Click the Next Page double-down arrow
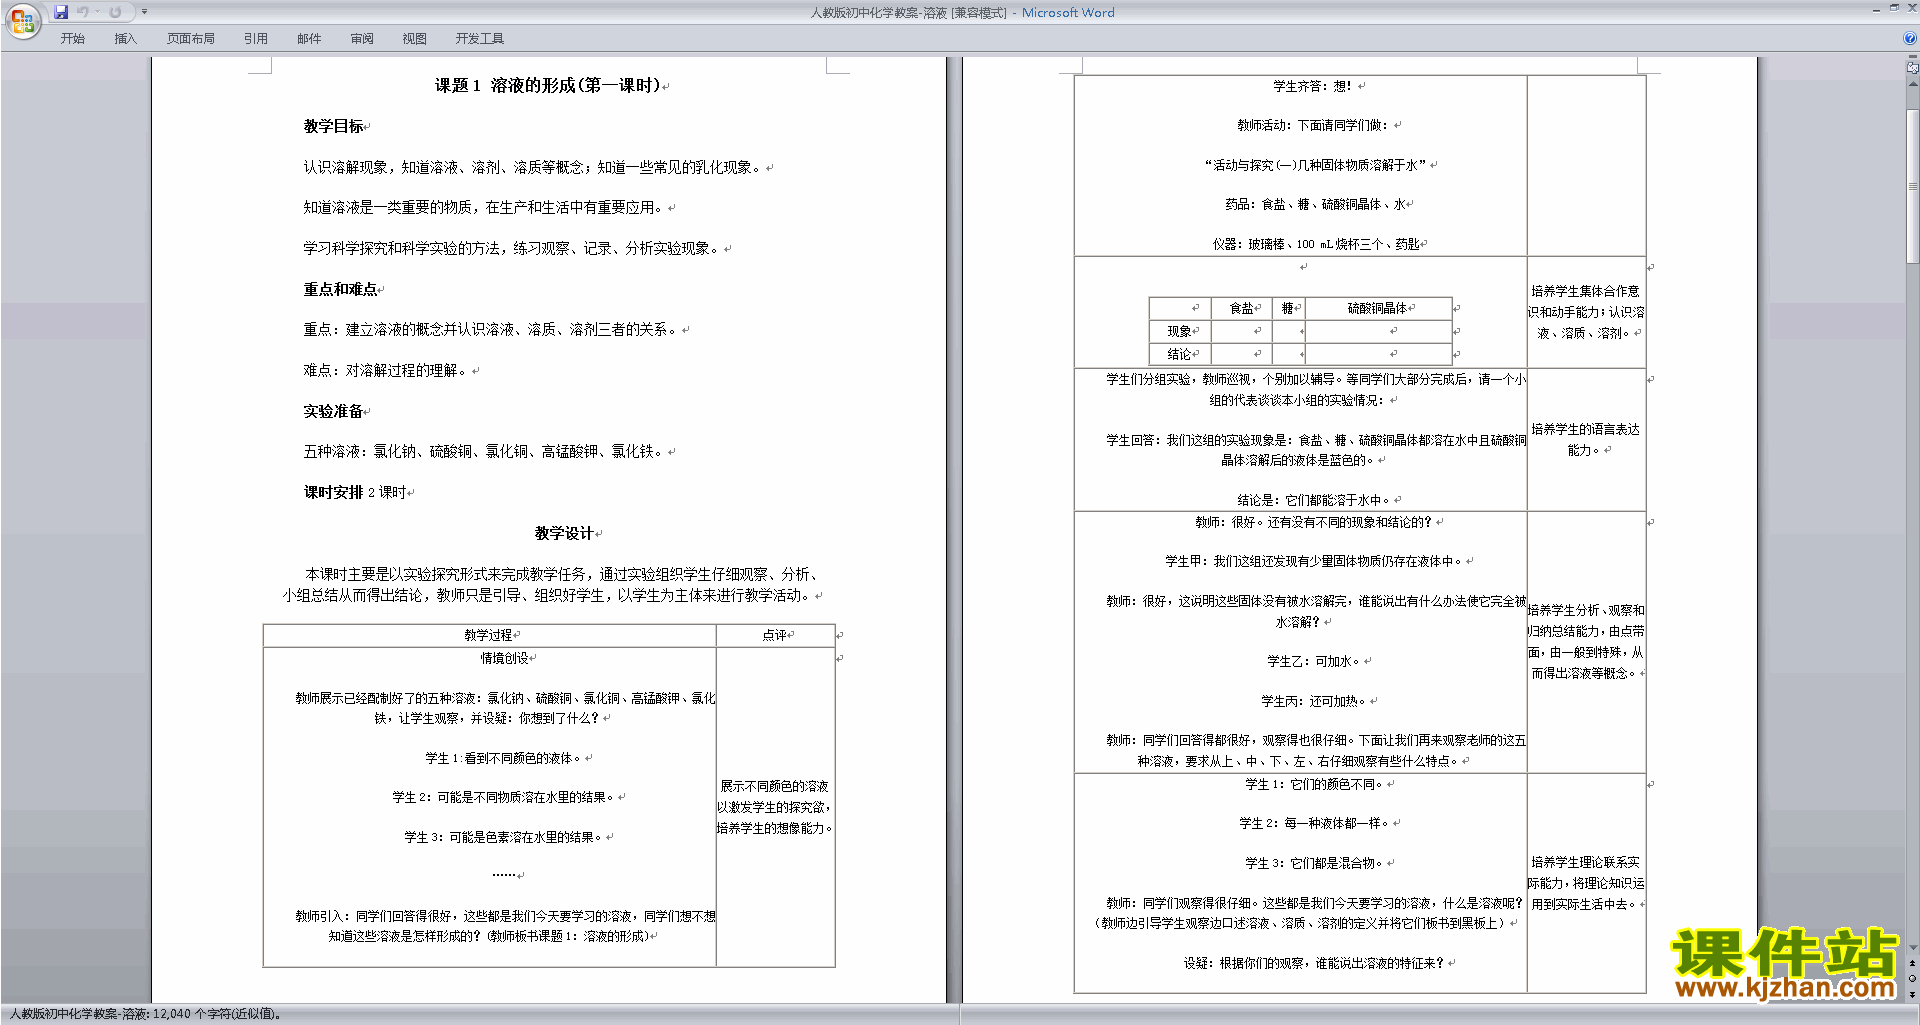This screenshot has height=1025, width=1920. (1913, 995)
